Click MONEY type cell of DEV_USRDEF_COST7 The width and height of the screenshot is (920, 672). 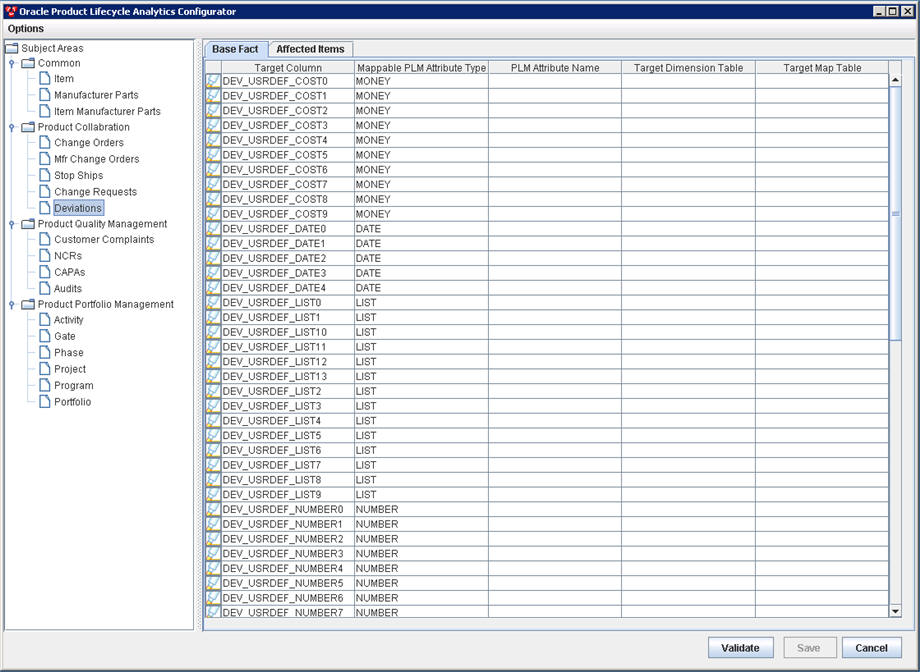coord(421,184)
